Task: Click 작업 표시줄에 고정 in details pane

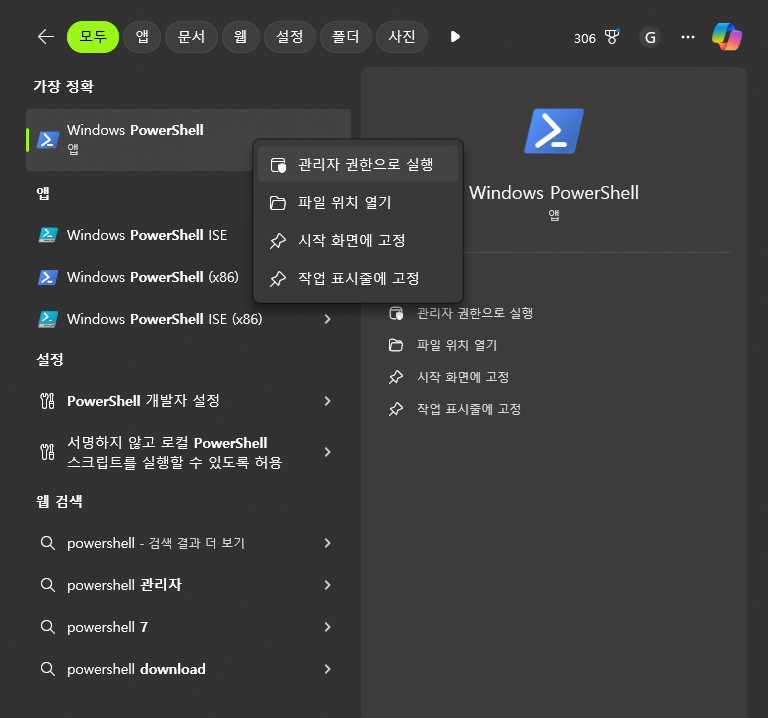Action: (x=469, y=409)
